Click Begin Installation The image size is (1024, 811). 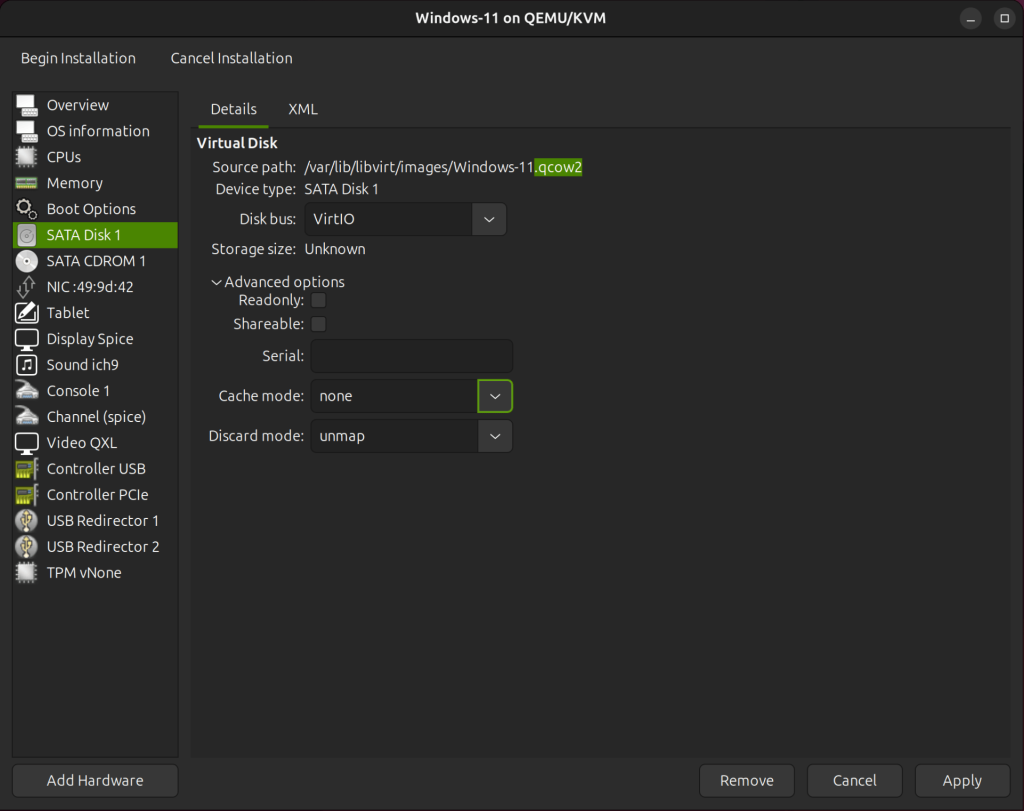pyautogui.click(x=78, y=58)
